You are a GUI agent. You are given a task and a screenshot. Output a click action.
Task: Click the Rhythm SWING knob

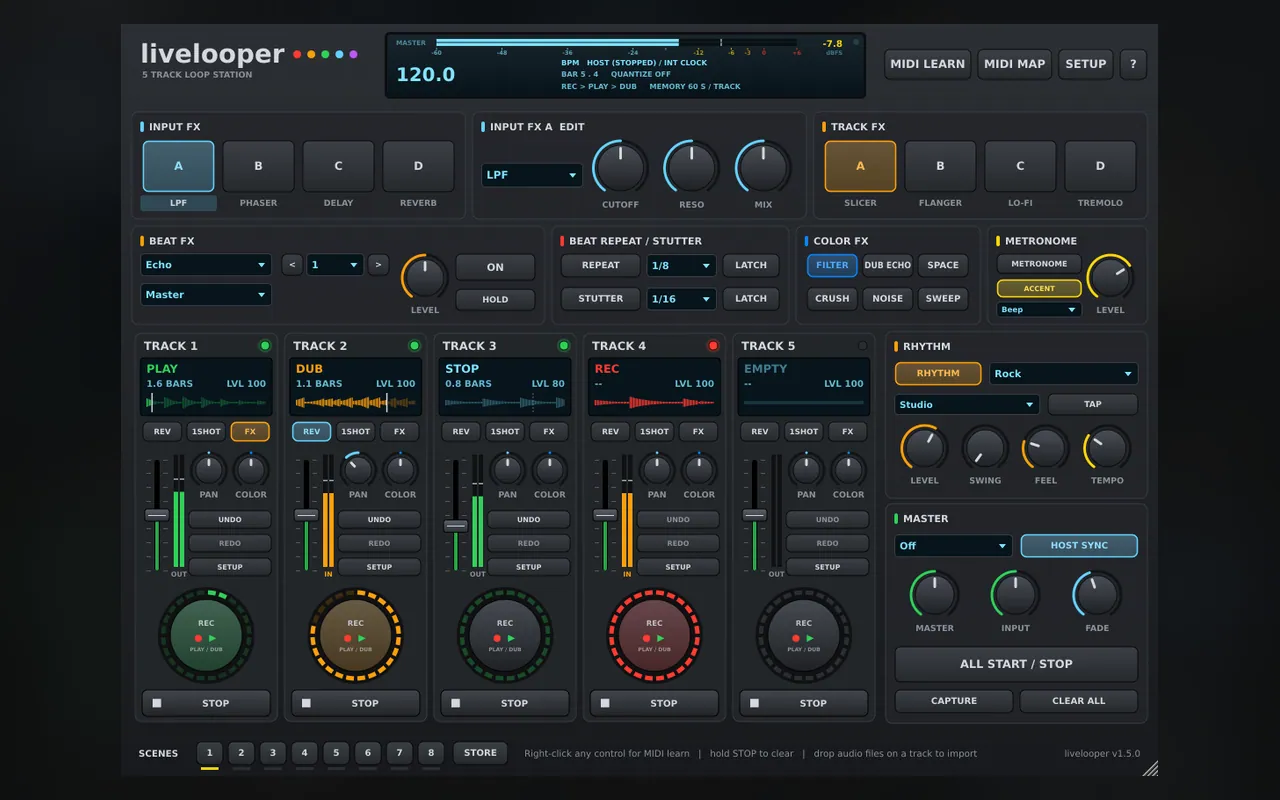pyautogui.click(x=985, y=448)
